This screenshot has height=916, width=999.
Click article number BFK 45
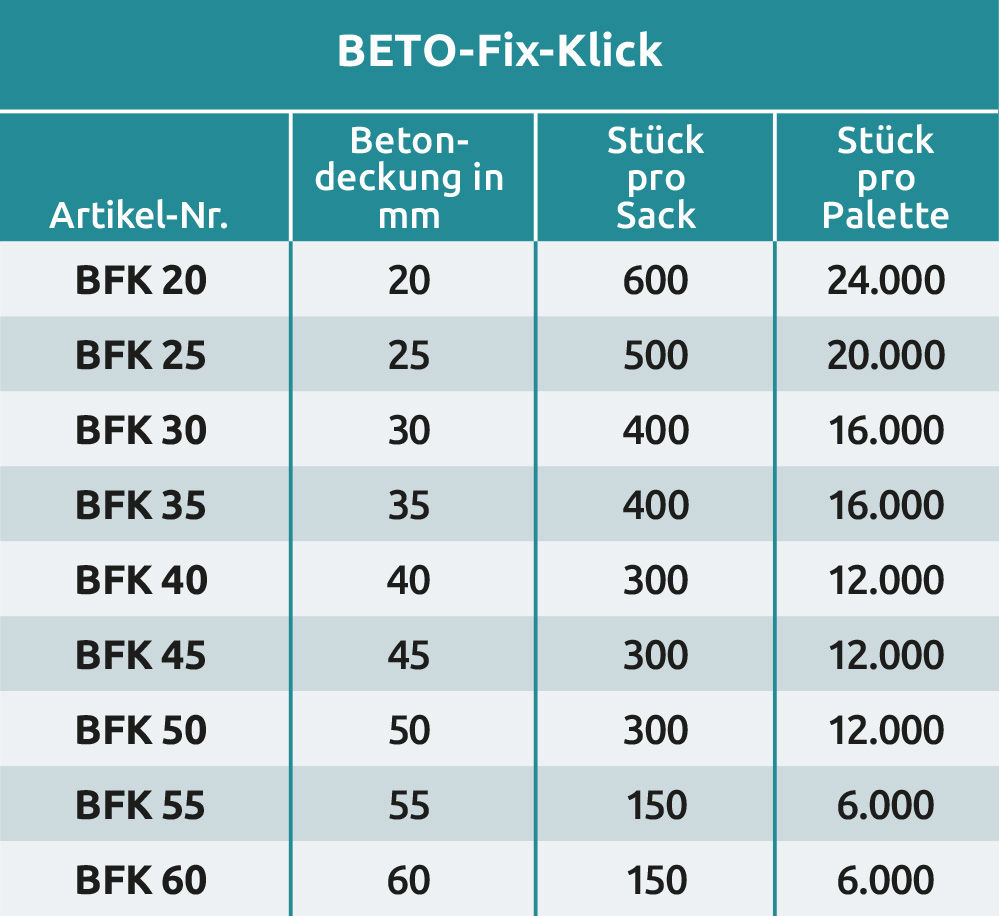(x=141, y=656)
